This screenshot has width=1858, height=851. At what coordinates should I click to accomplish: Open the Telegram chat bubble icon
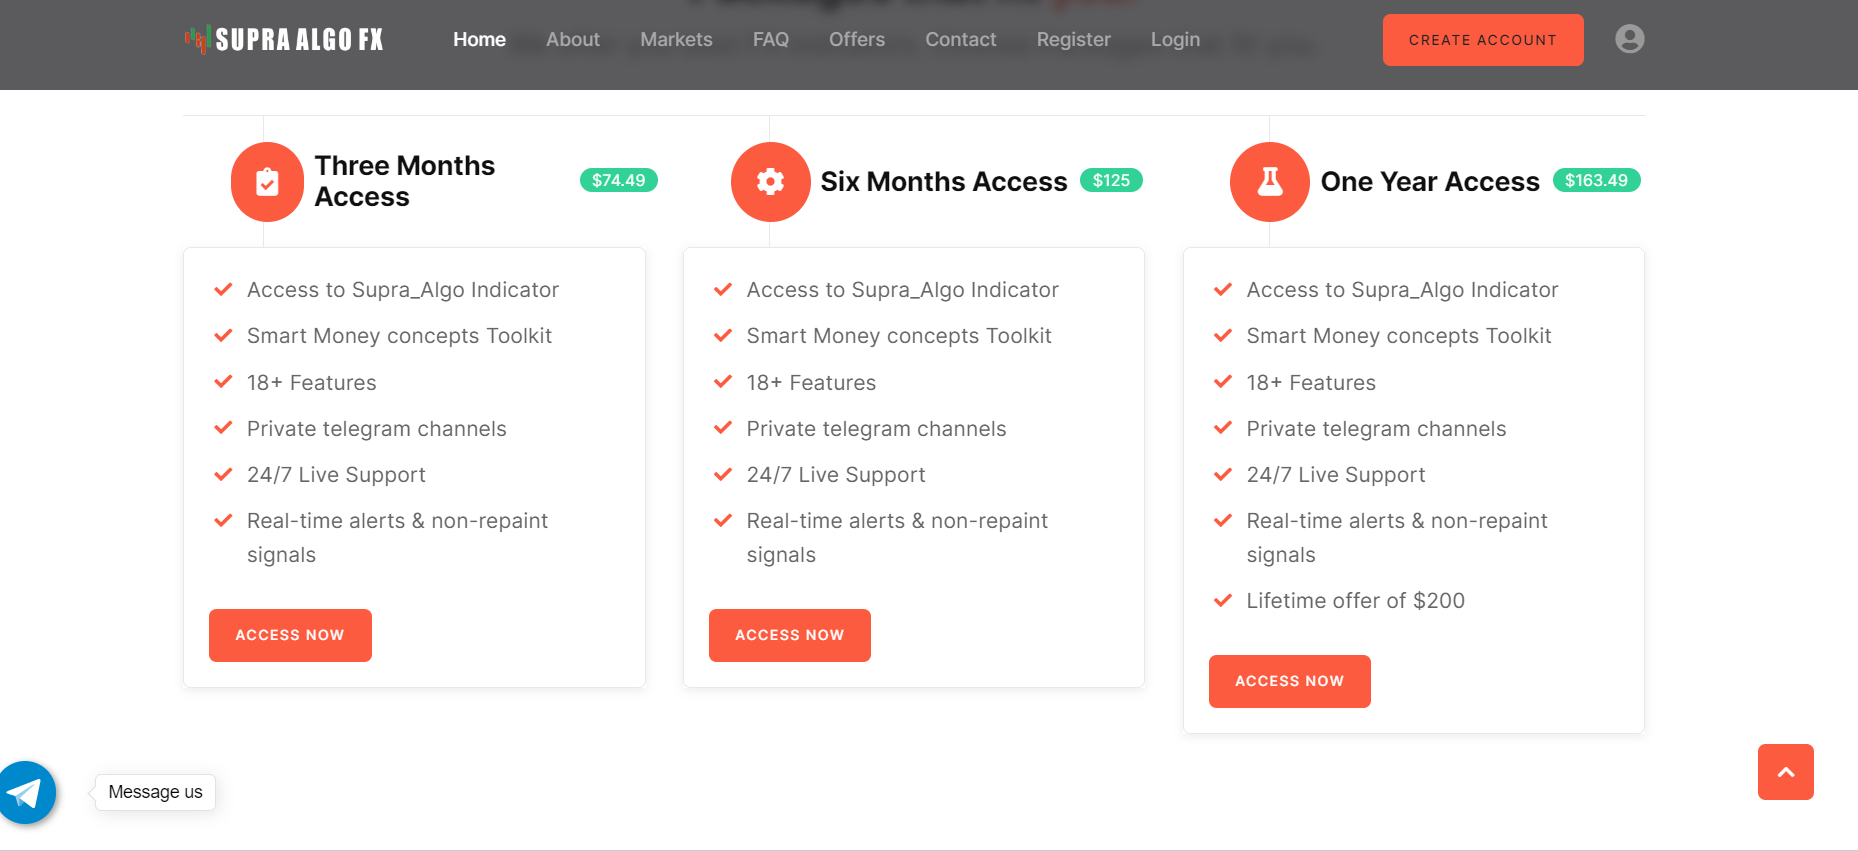click(x=26, y=793)
